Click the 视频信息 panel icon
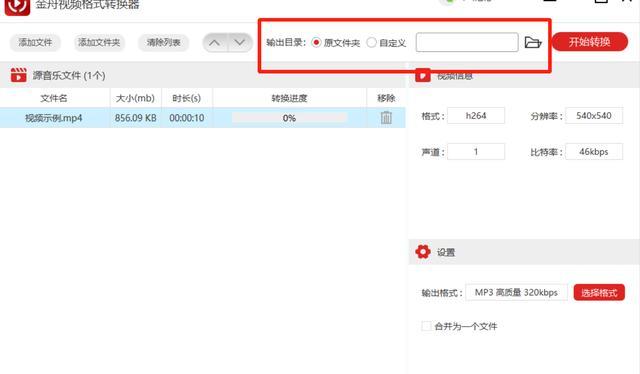Image resolution: width=640 pixels, height=374 pixels. (423, 76)
